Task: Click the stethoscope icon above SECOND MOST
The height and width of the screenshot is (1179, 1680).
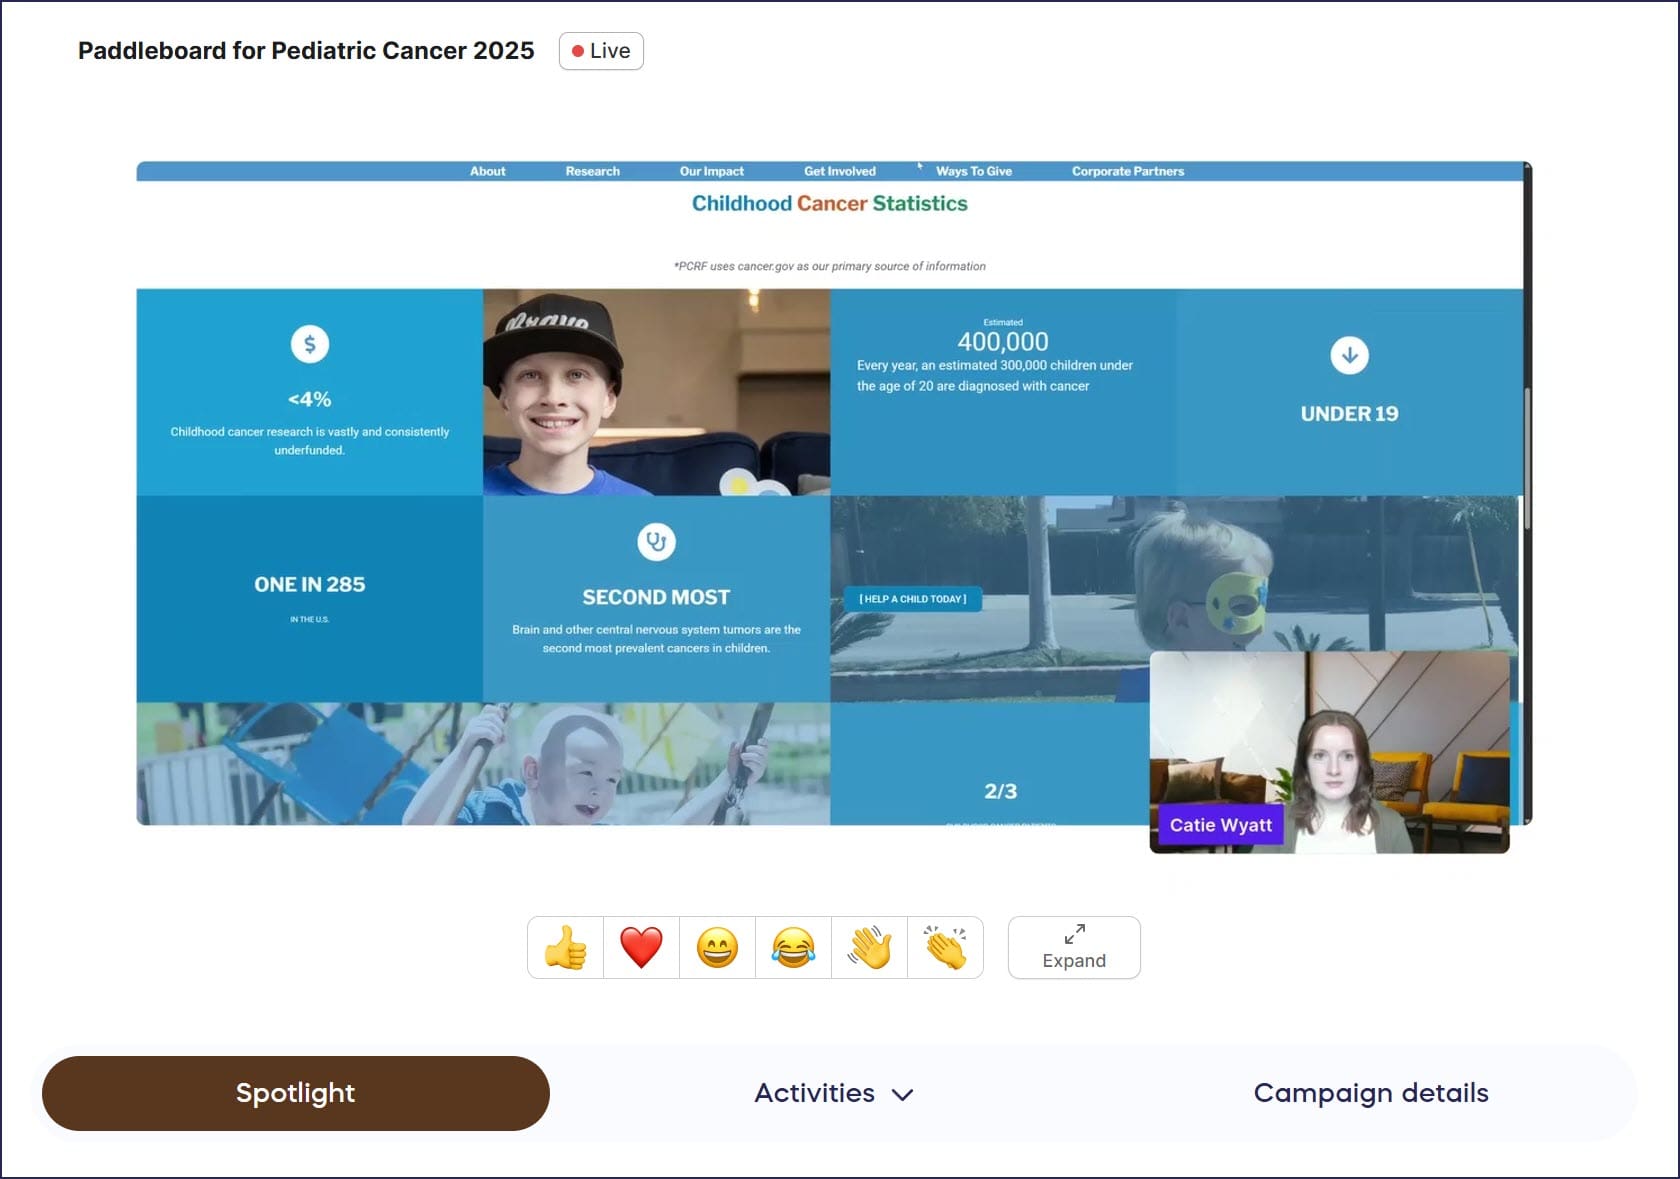Action: (x=656, y=542)
